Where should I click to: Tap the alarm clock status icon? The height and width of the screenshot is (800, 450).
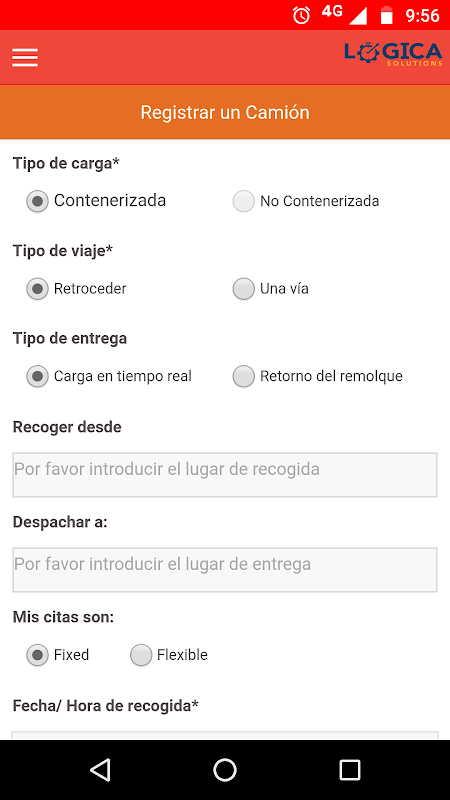coord(301,15)
